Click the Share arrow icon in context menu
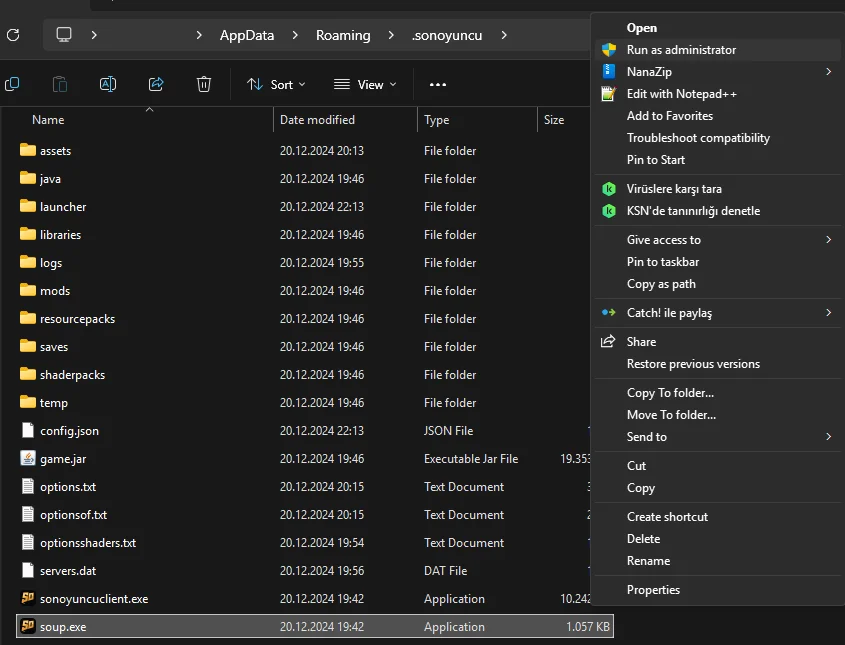845x645 pixels. point(608,341)
